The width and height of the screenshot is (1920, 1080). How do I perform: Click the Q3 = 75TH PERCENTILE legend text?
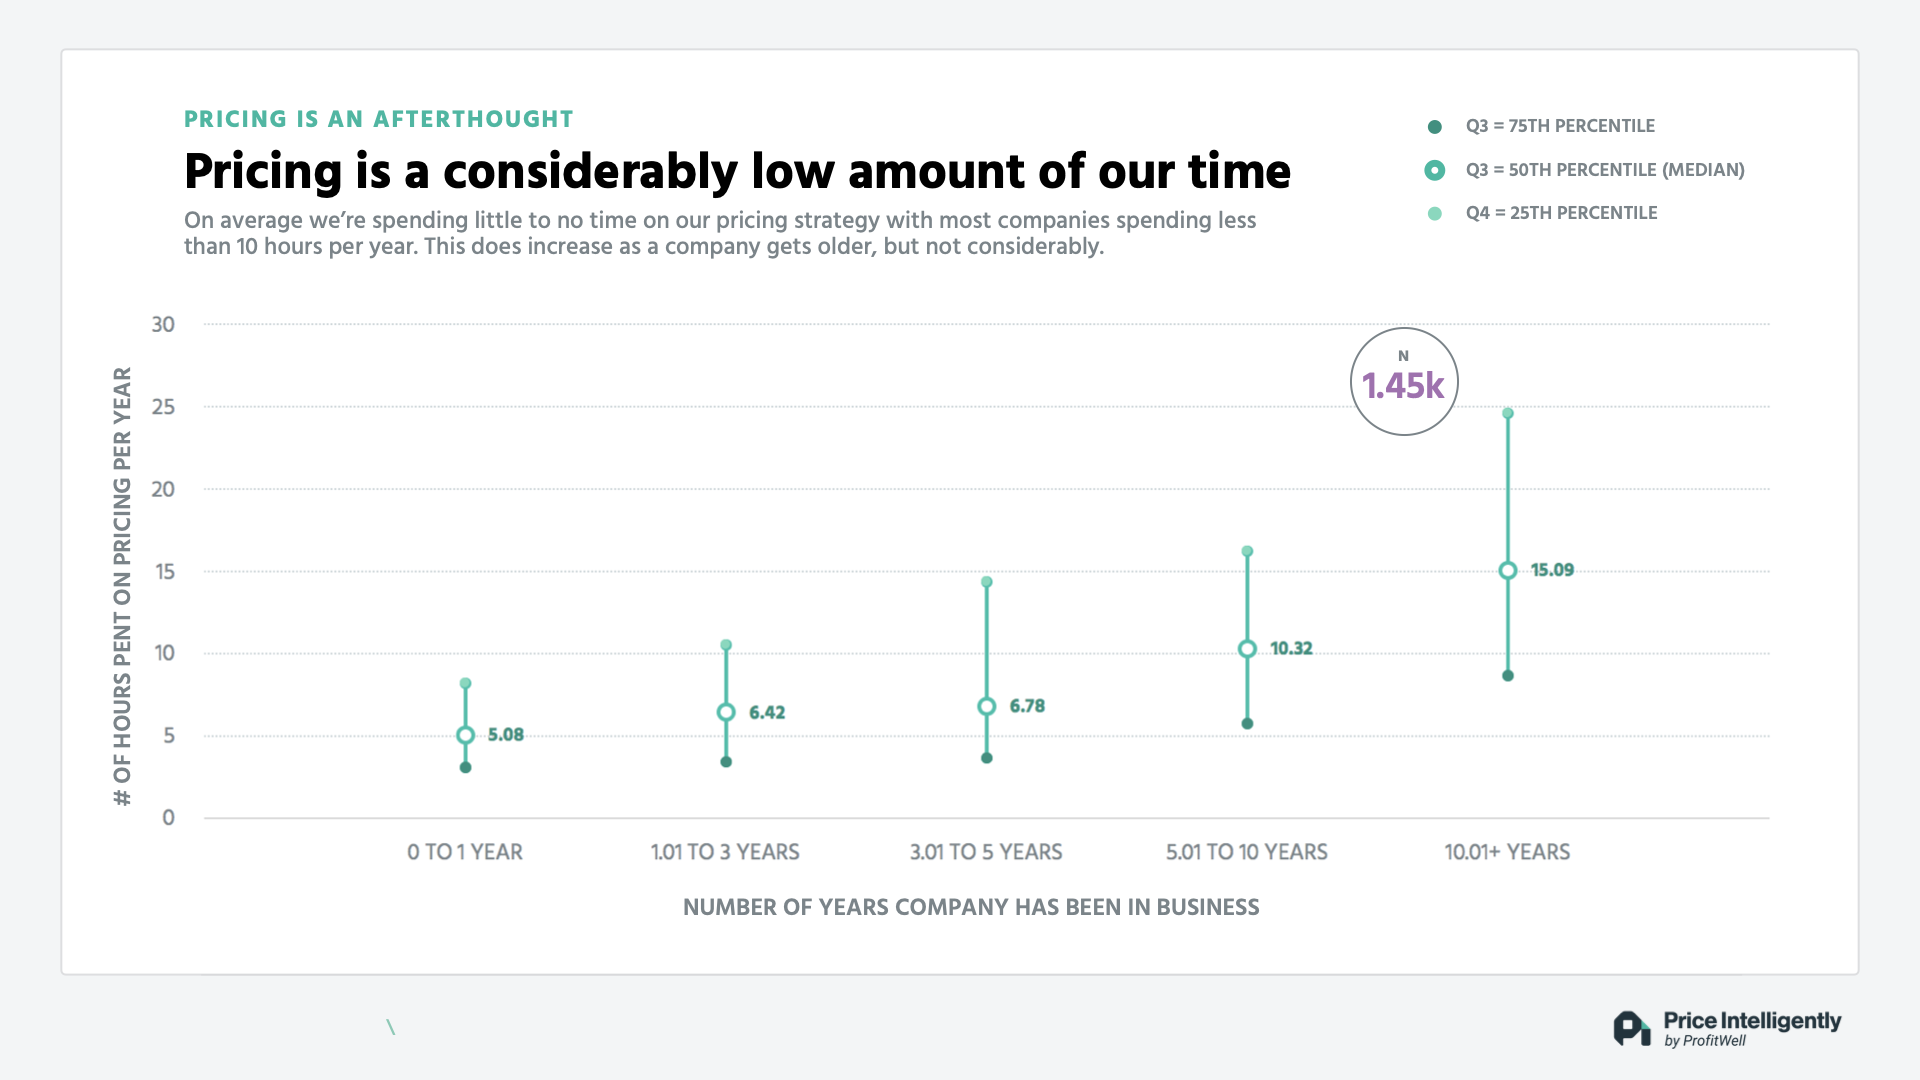pyautogui.click(x=1560, y=126)
